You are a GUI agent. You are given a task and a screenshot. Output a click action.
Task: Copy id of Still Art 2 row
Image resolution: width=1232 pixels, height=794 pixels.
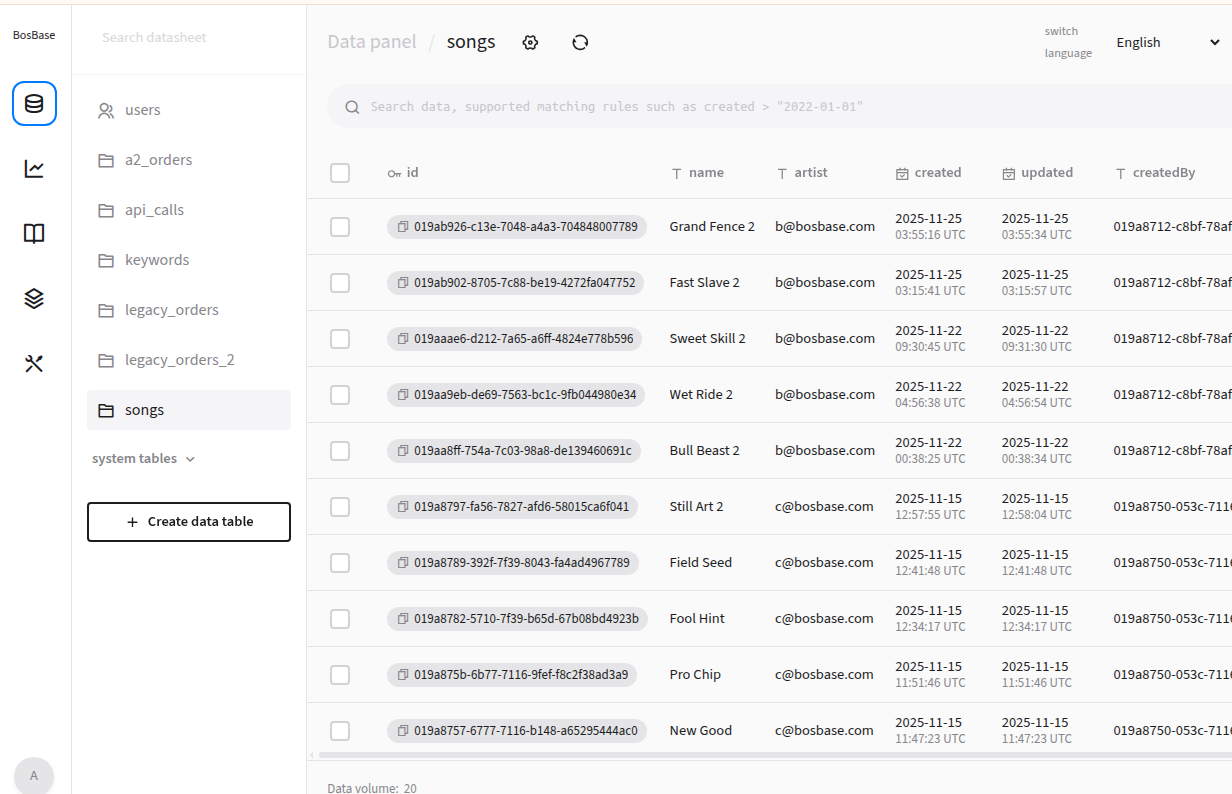pos(403,507)
